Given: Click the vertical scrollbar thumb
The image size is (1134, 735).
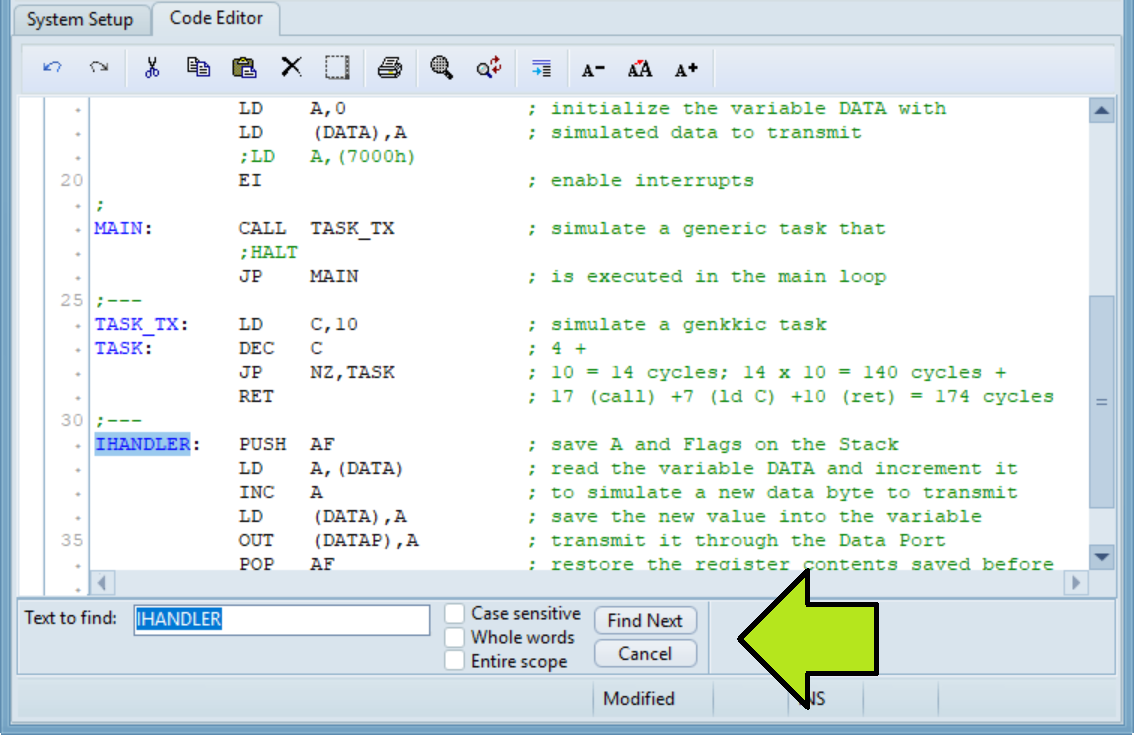Looking at the screenshot, I should point(1101,402).
